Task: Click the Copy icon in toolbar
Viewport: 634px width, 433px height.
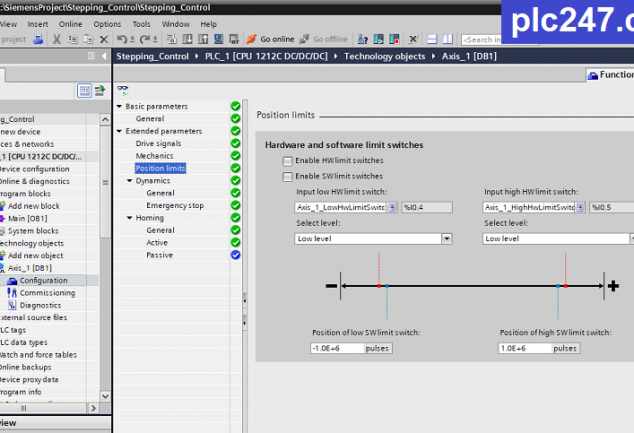Action: pos(72,39)
